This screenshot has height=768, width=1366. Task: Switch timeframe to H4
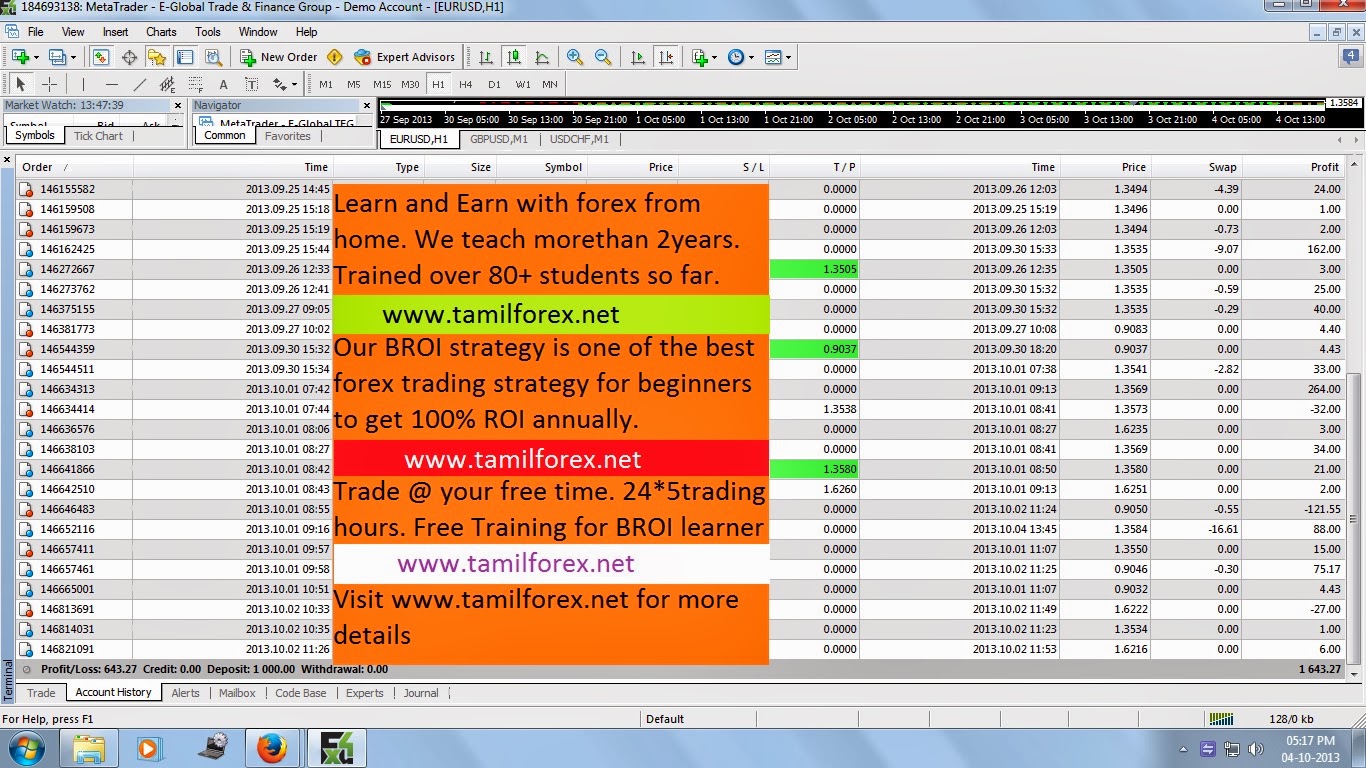pyautogui.click(x=466, y=85)
